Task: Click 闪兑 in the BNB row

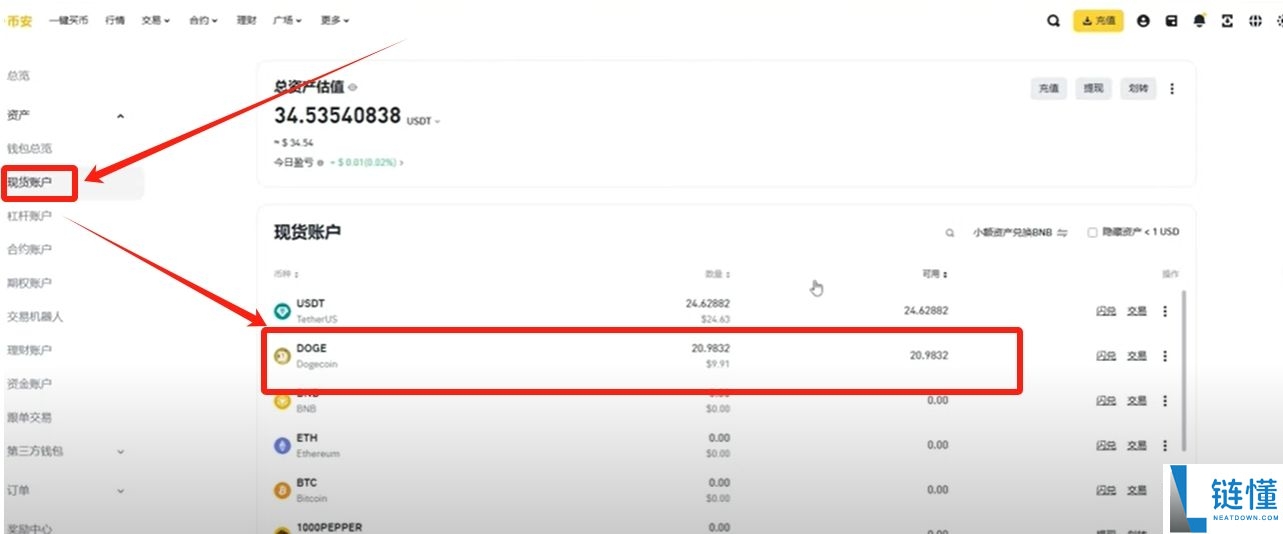Action: point(1106,400)
